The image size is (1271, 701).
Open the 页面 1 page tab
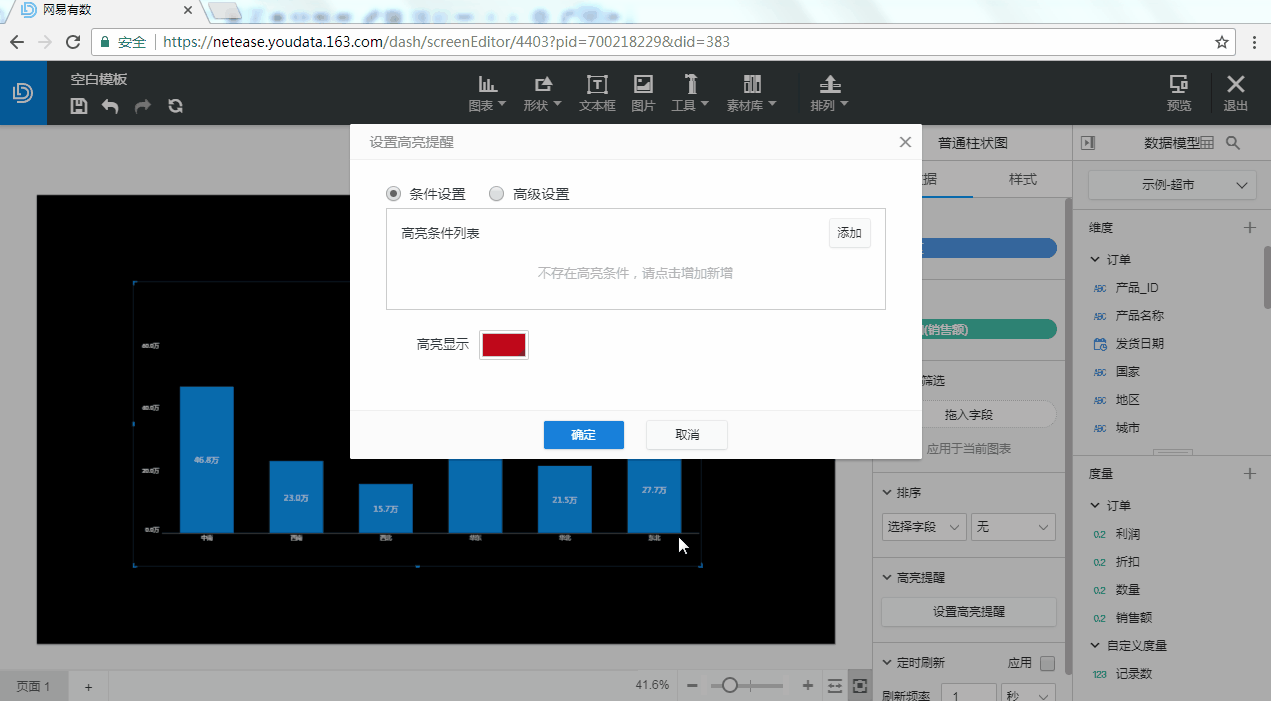[x=33, y=686]
